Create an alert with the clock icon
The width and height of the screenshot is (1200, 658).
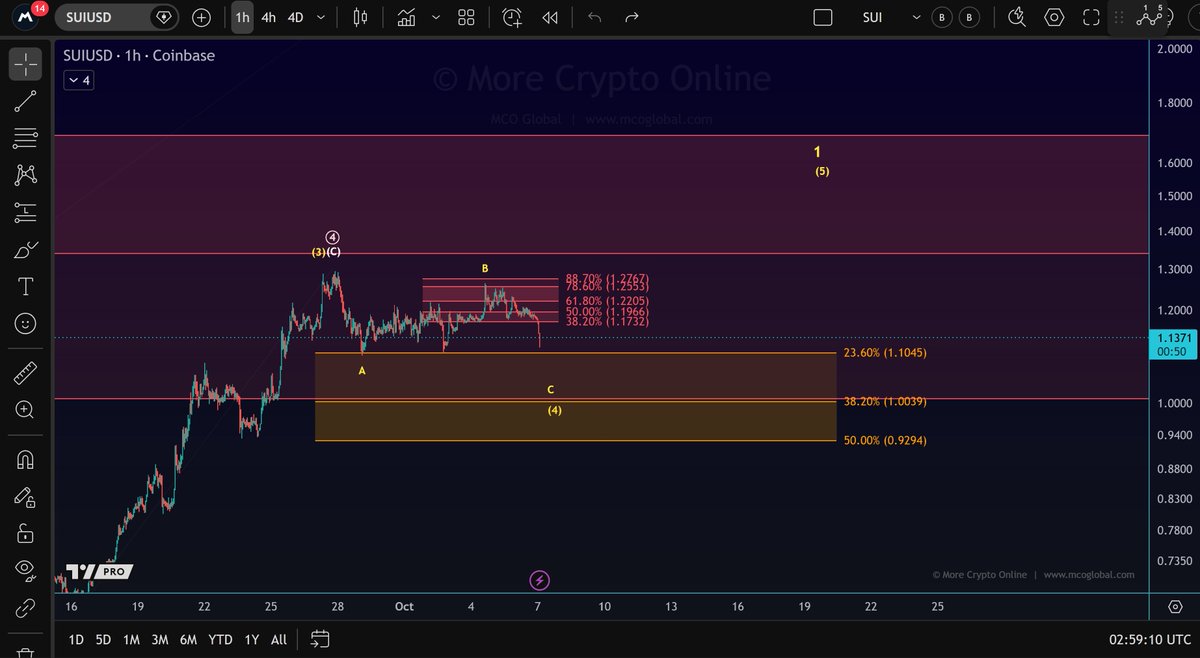[512, 17]
